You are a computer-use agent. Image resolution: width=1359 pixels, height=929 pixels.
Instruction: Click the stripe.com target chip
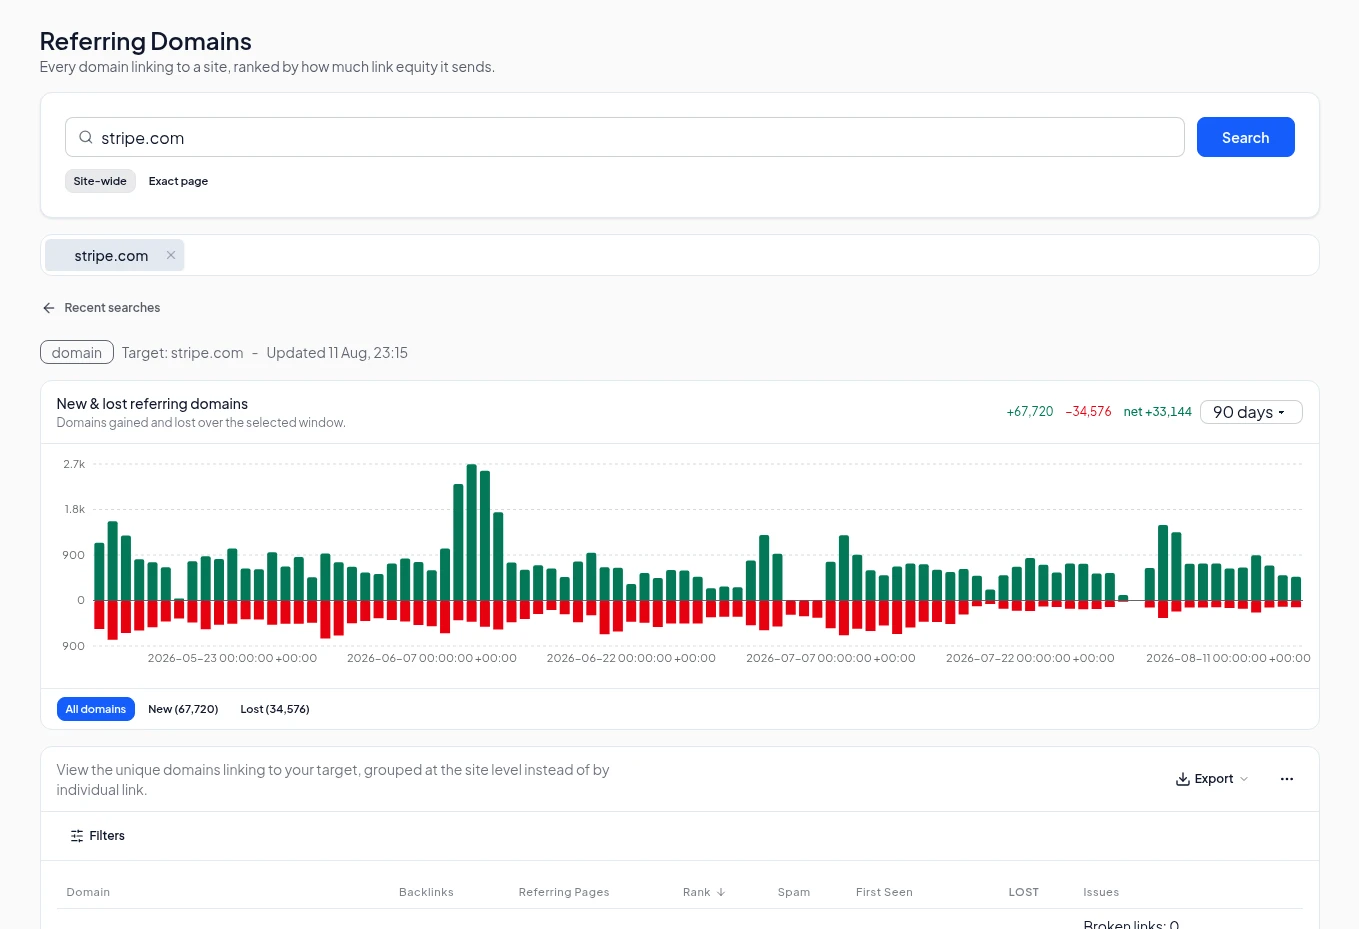coord(114,255)
